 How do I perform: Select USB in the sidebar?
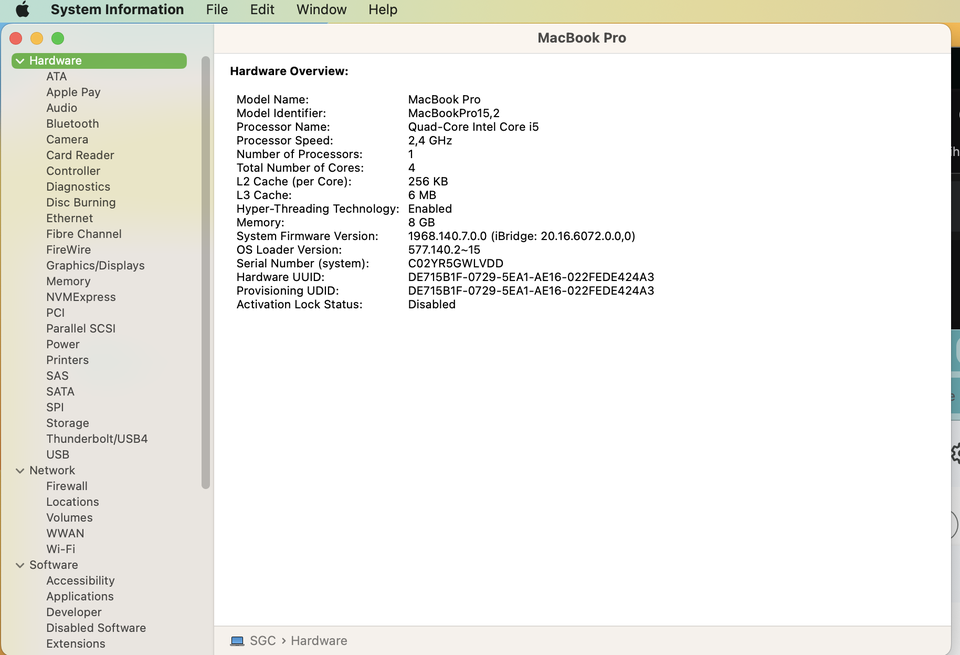coord(58,455)
